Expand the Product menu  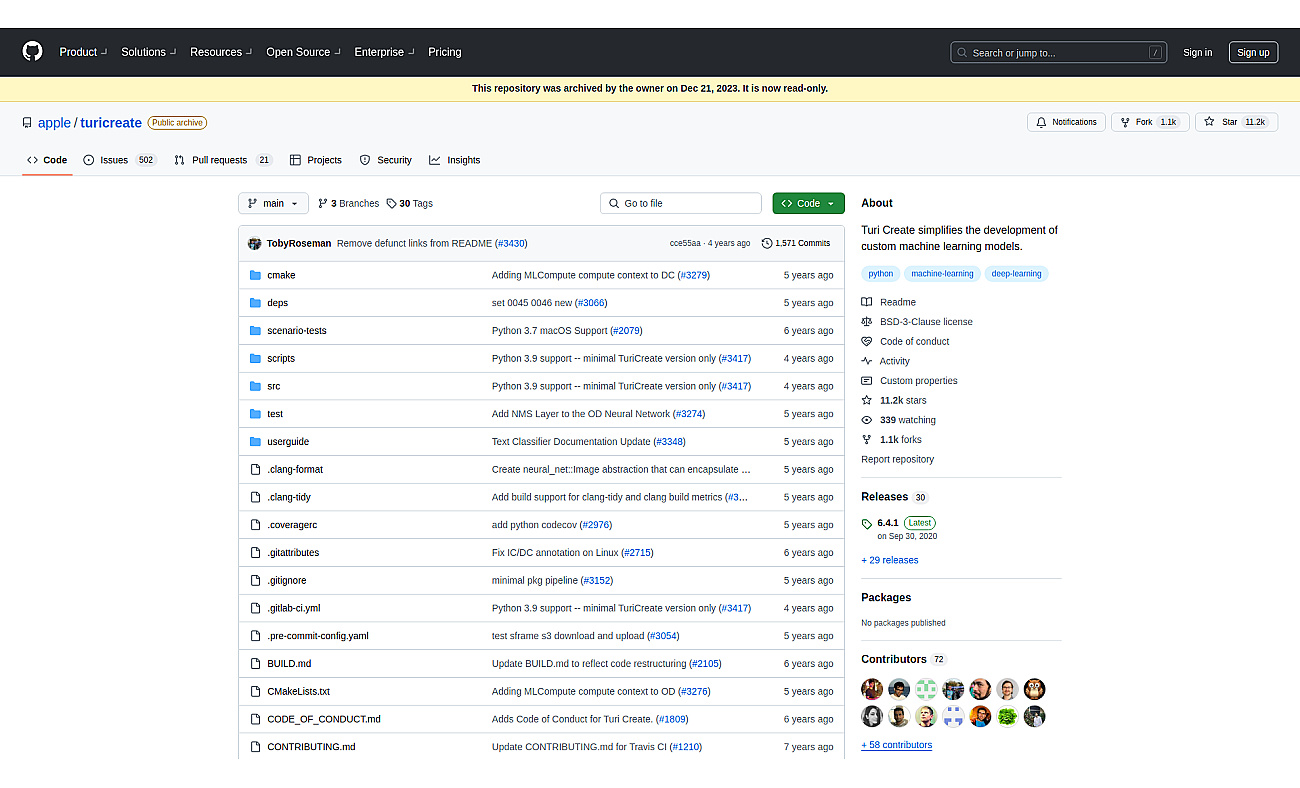82,52
